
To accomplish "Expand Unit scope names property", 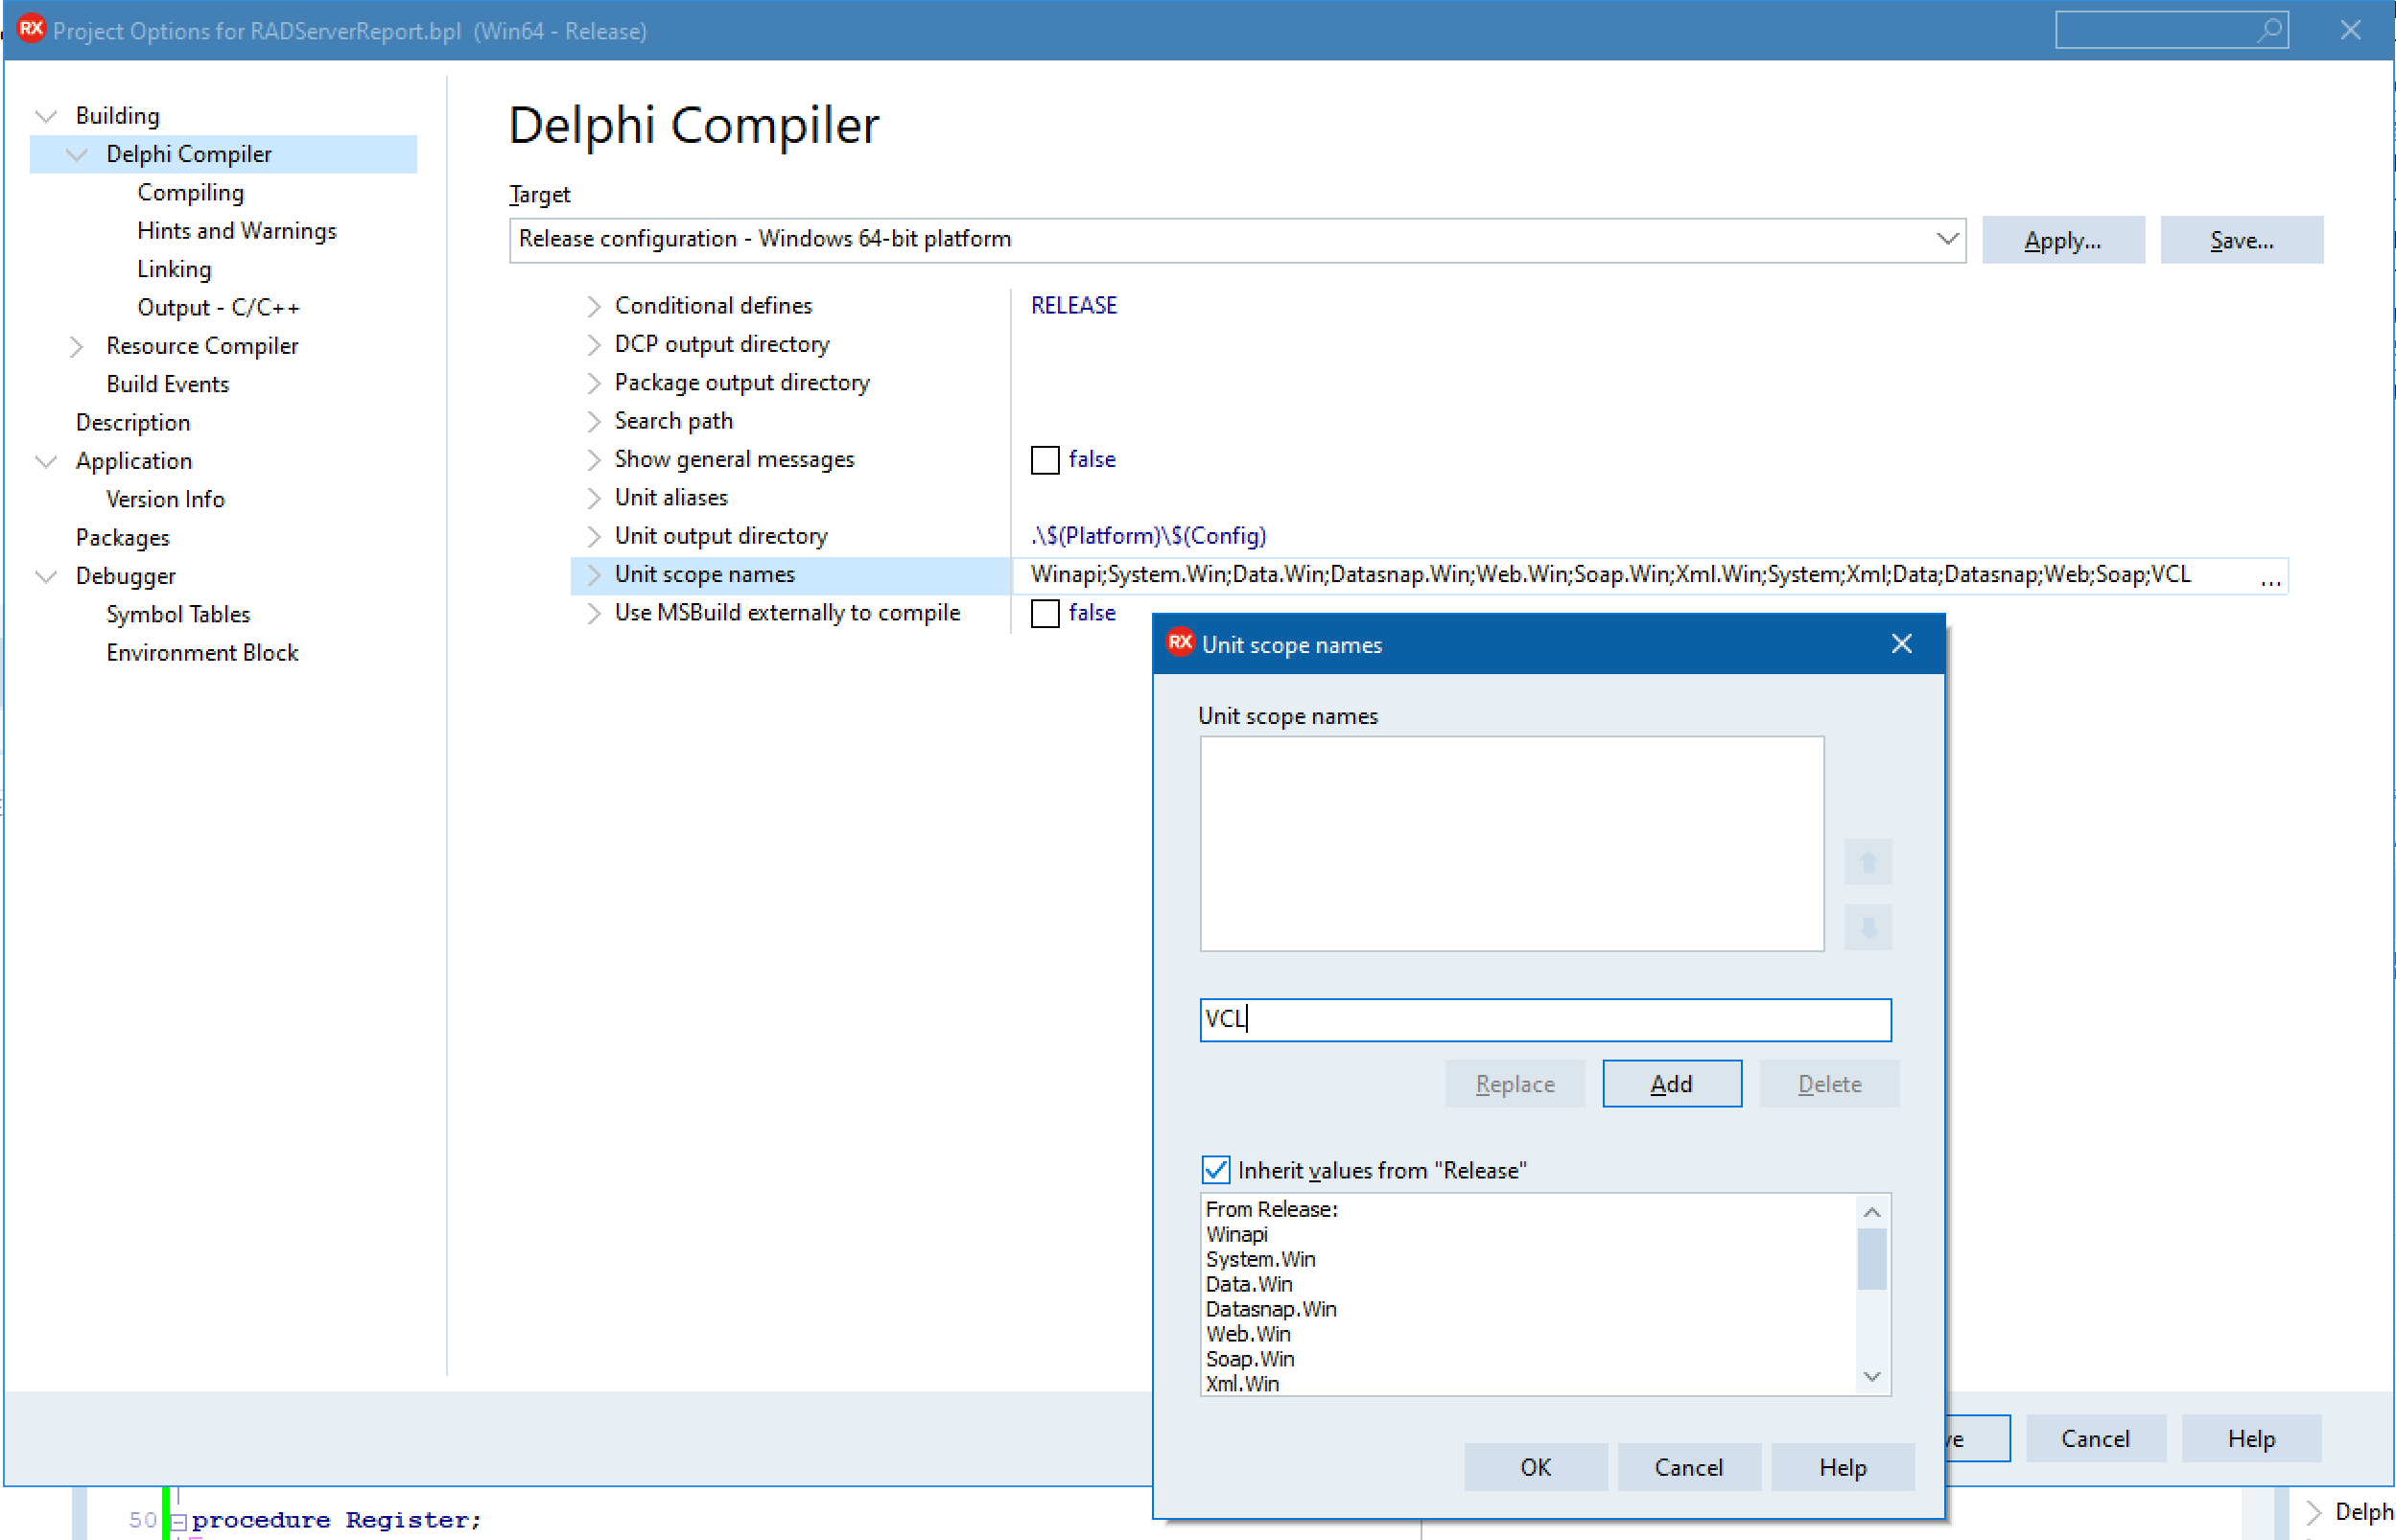I will 593,575.
